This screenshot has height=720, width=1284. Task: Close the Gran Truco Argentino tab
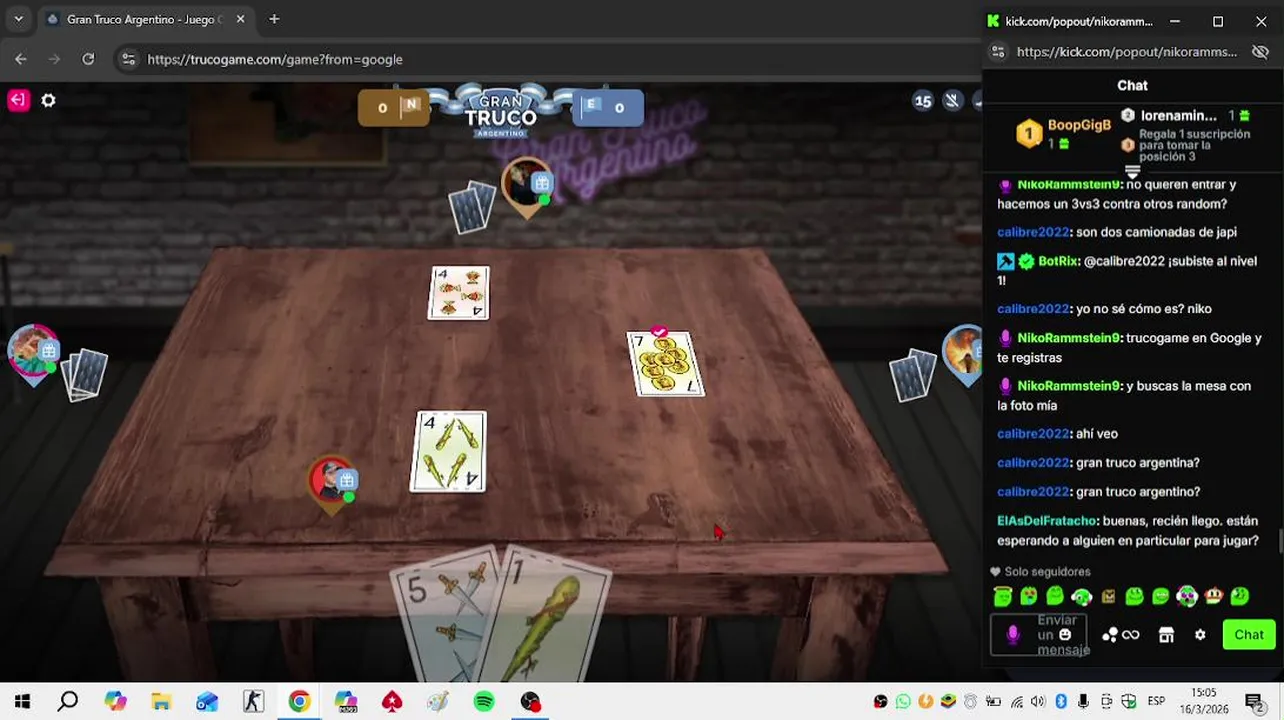pyautogui.click(x=241, y=19)
